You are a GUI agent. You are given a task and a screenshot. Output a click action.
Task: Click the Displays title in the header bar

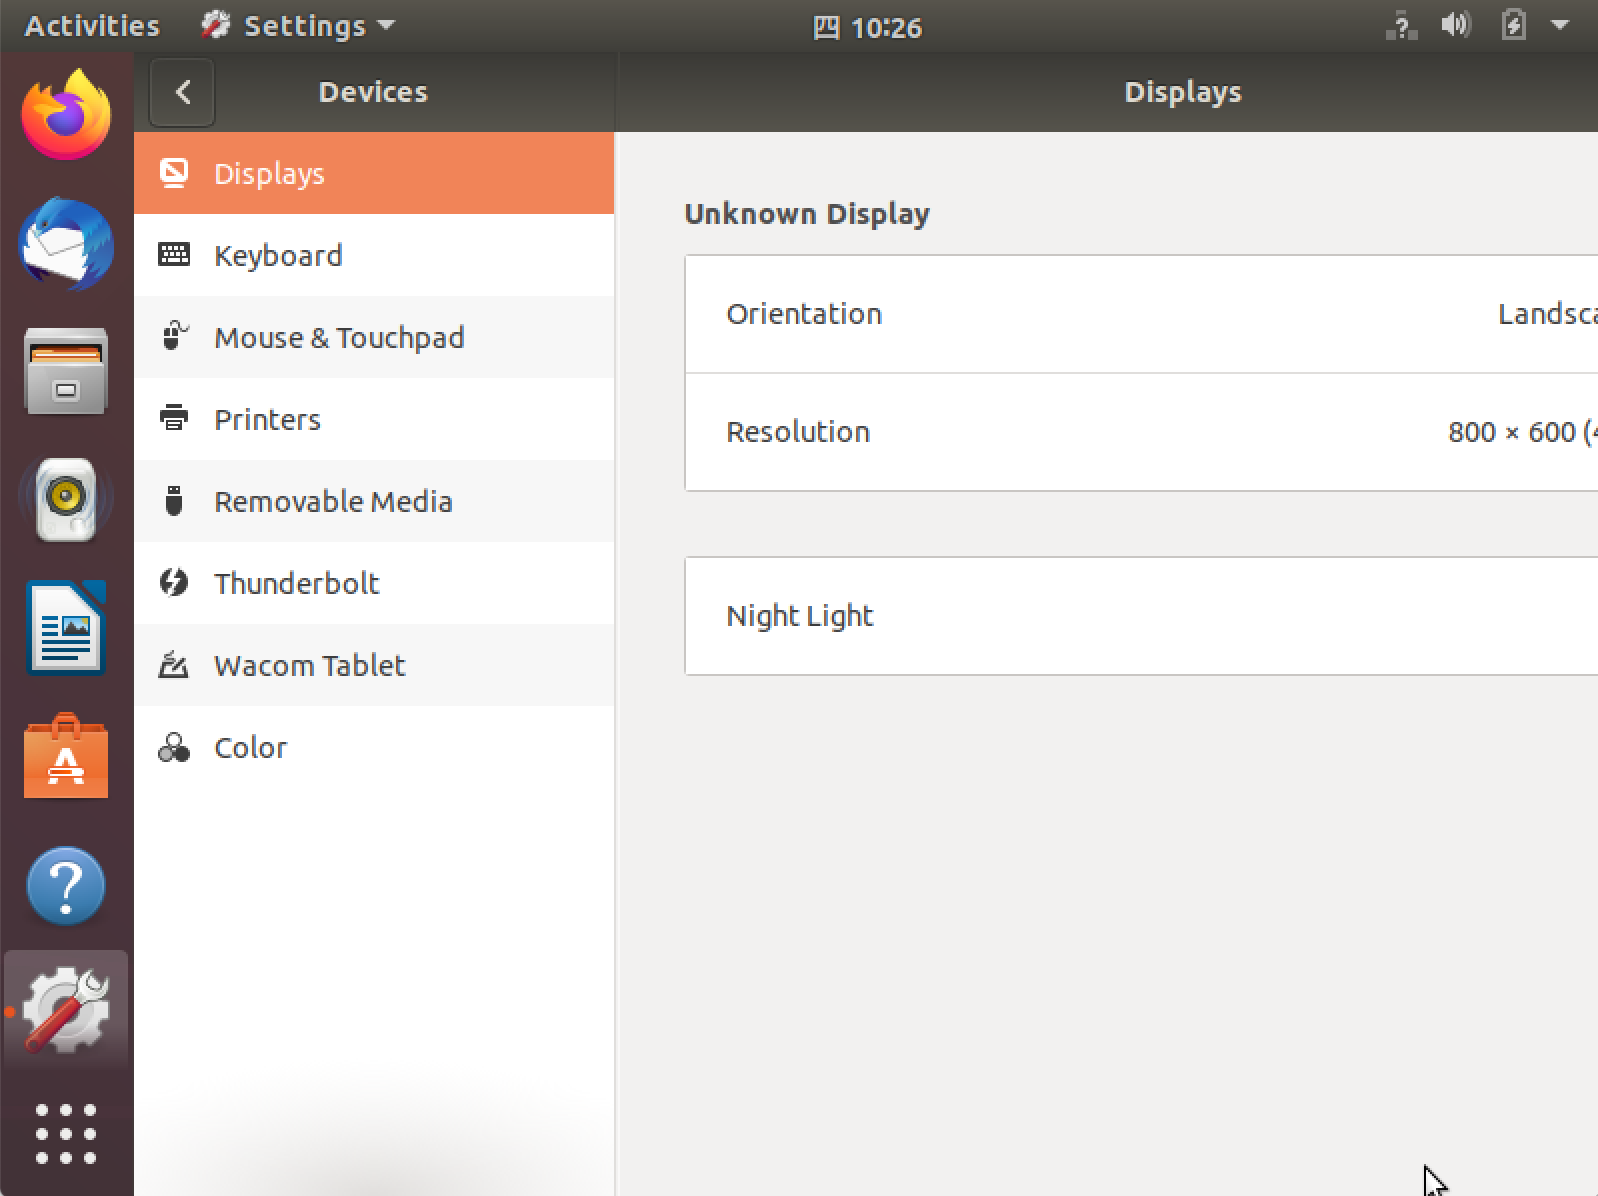pyautogui.click(x=1183, y=92)
